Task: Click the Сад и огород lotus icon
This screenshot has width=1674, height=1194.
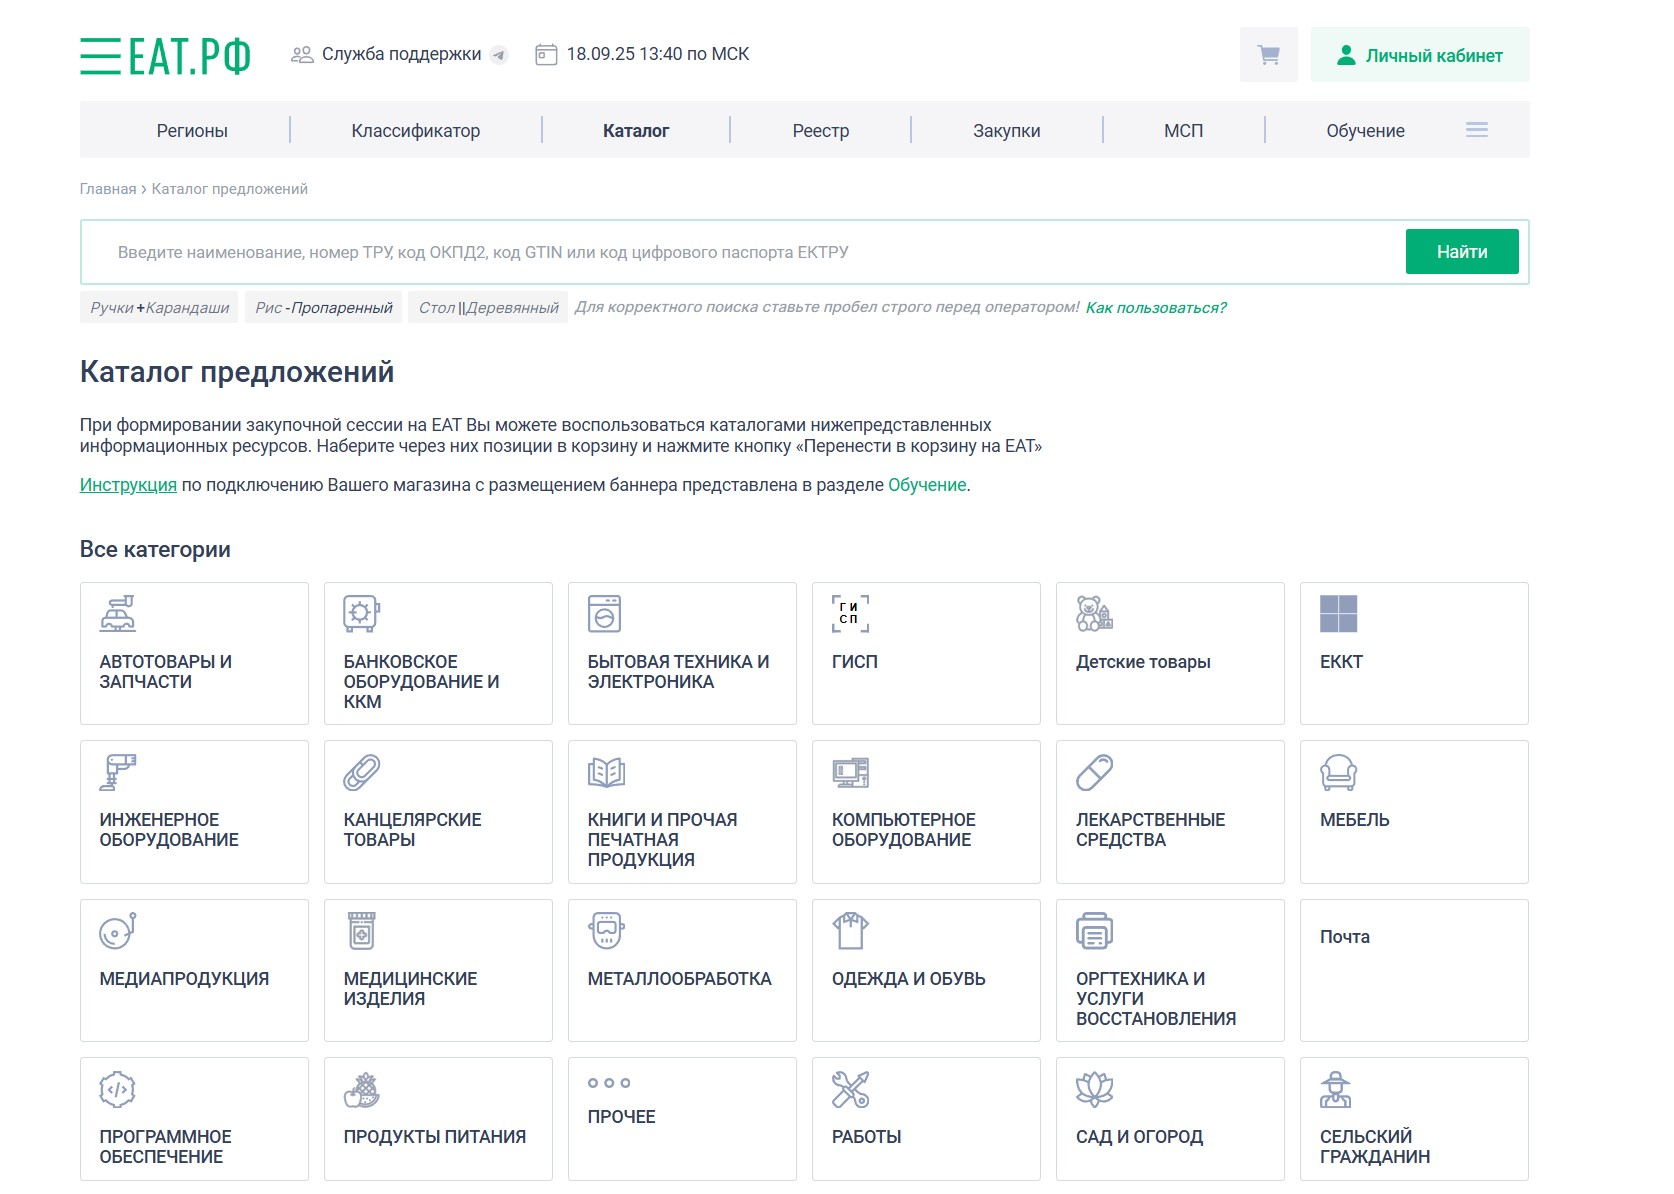Action: pos(1094,1089)
